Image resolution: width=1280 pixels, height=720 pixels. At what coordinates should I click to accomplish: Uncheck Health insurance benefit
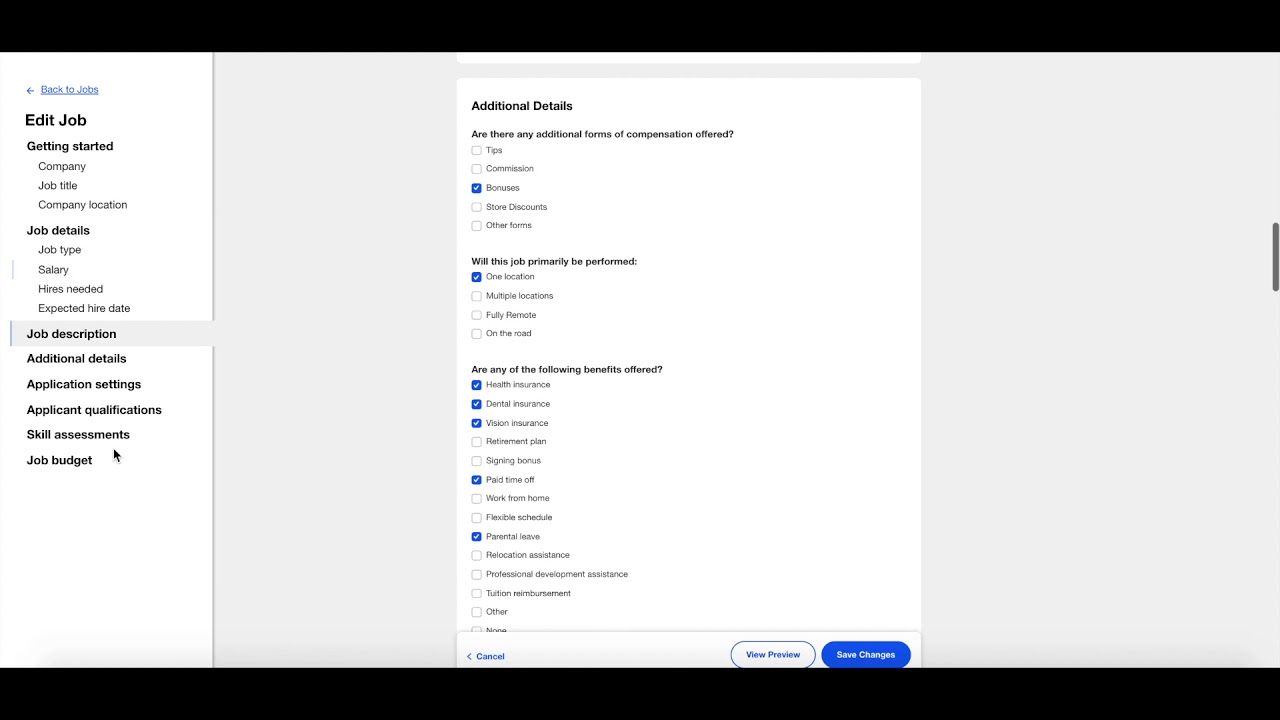476,385
